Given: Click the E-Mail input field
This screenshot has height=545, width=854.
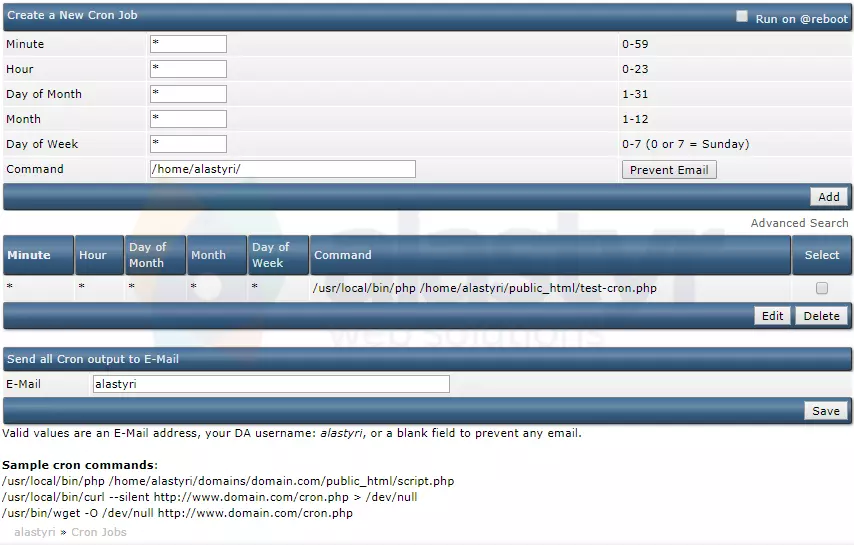Looking at the screenshot, I should (271, 384).
